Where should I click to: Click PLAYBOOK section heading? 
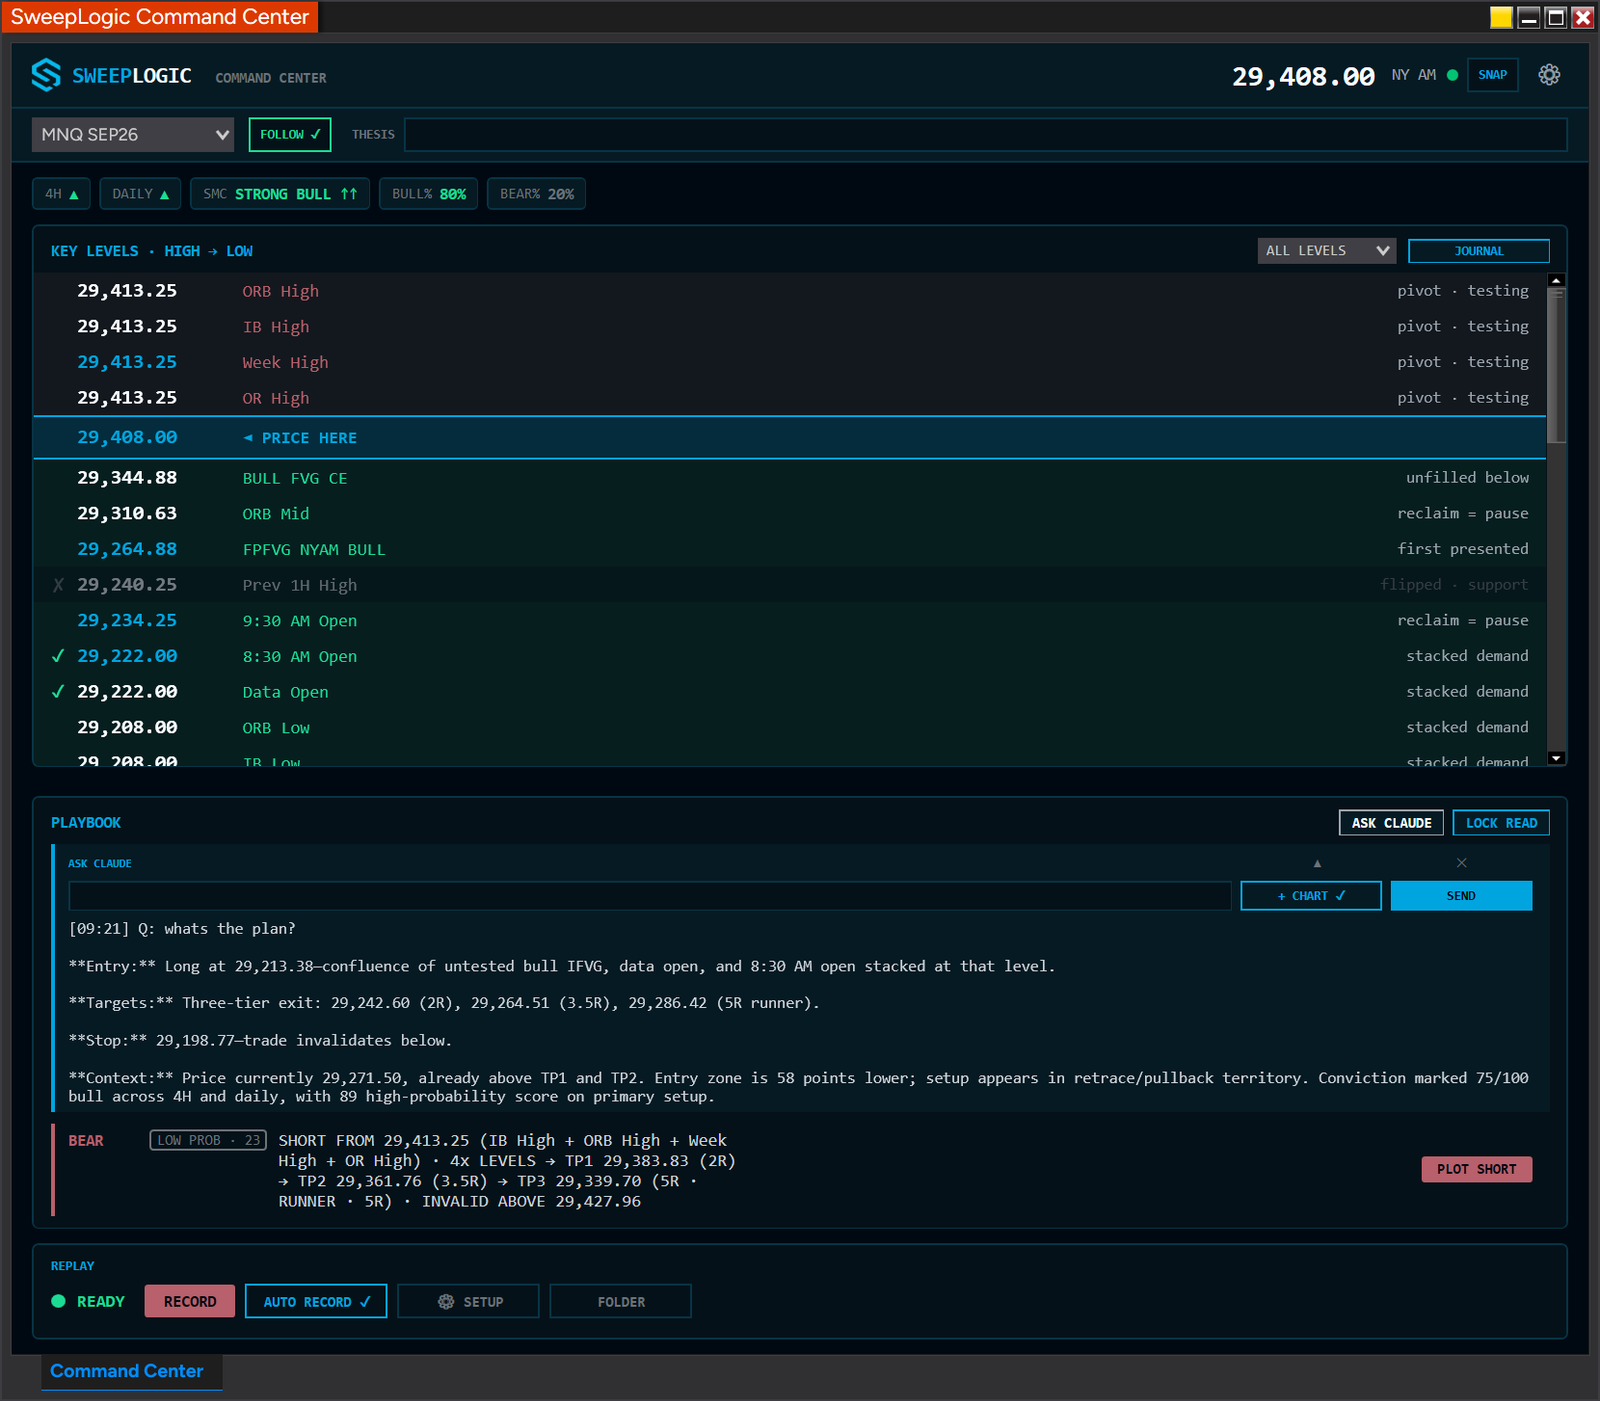[86, 823]
